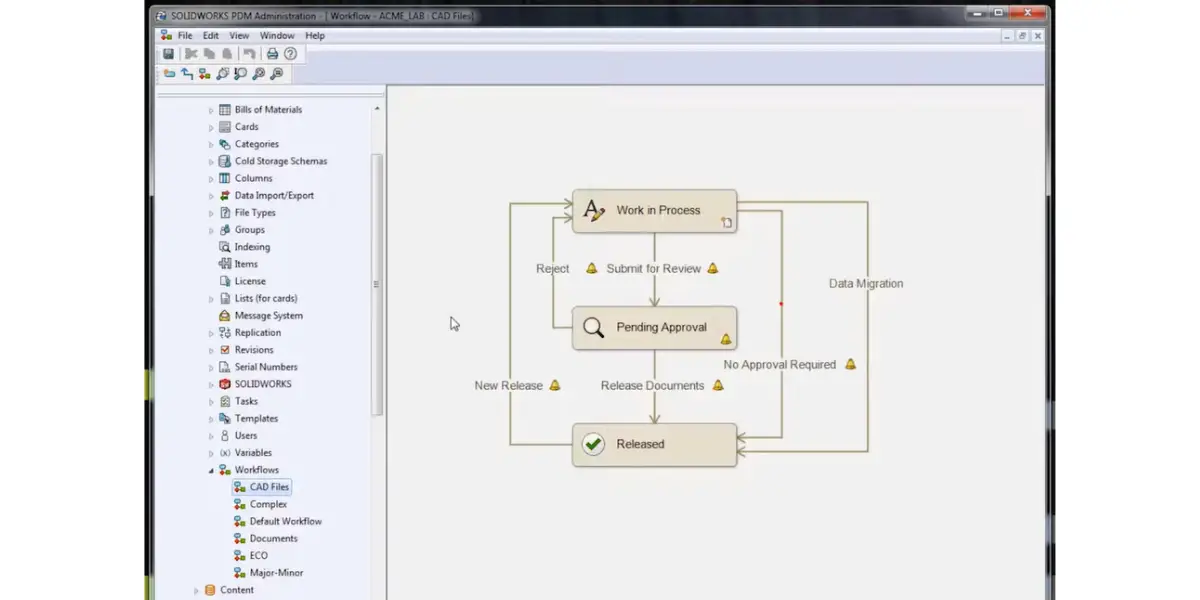Open the Help menu
The height and width of the screenshot is (600, 1200).
tap(315, 35)
